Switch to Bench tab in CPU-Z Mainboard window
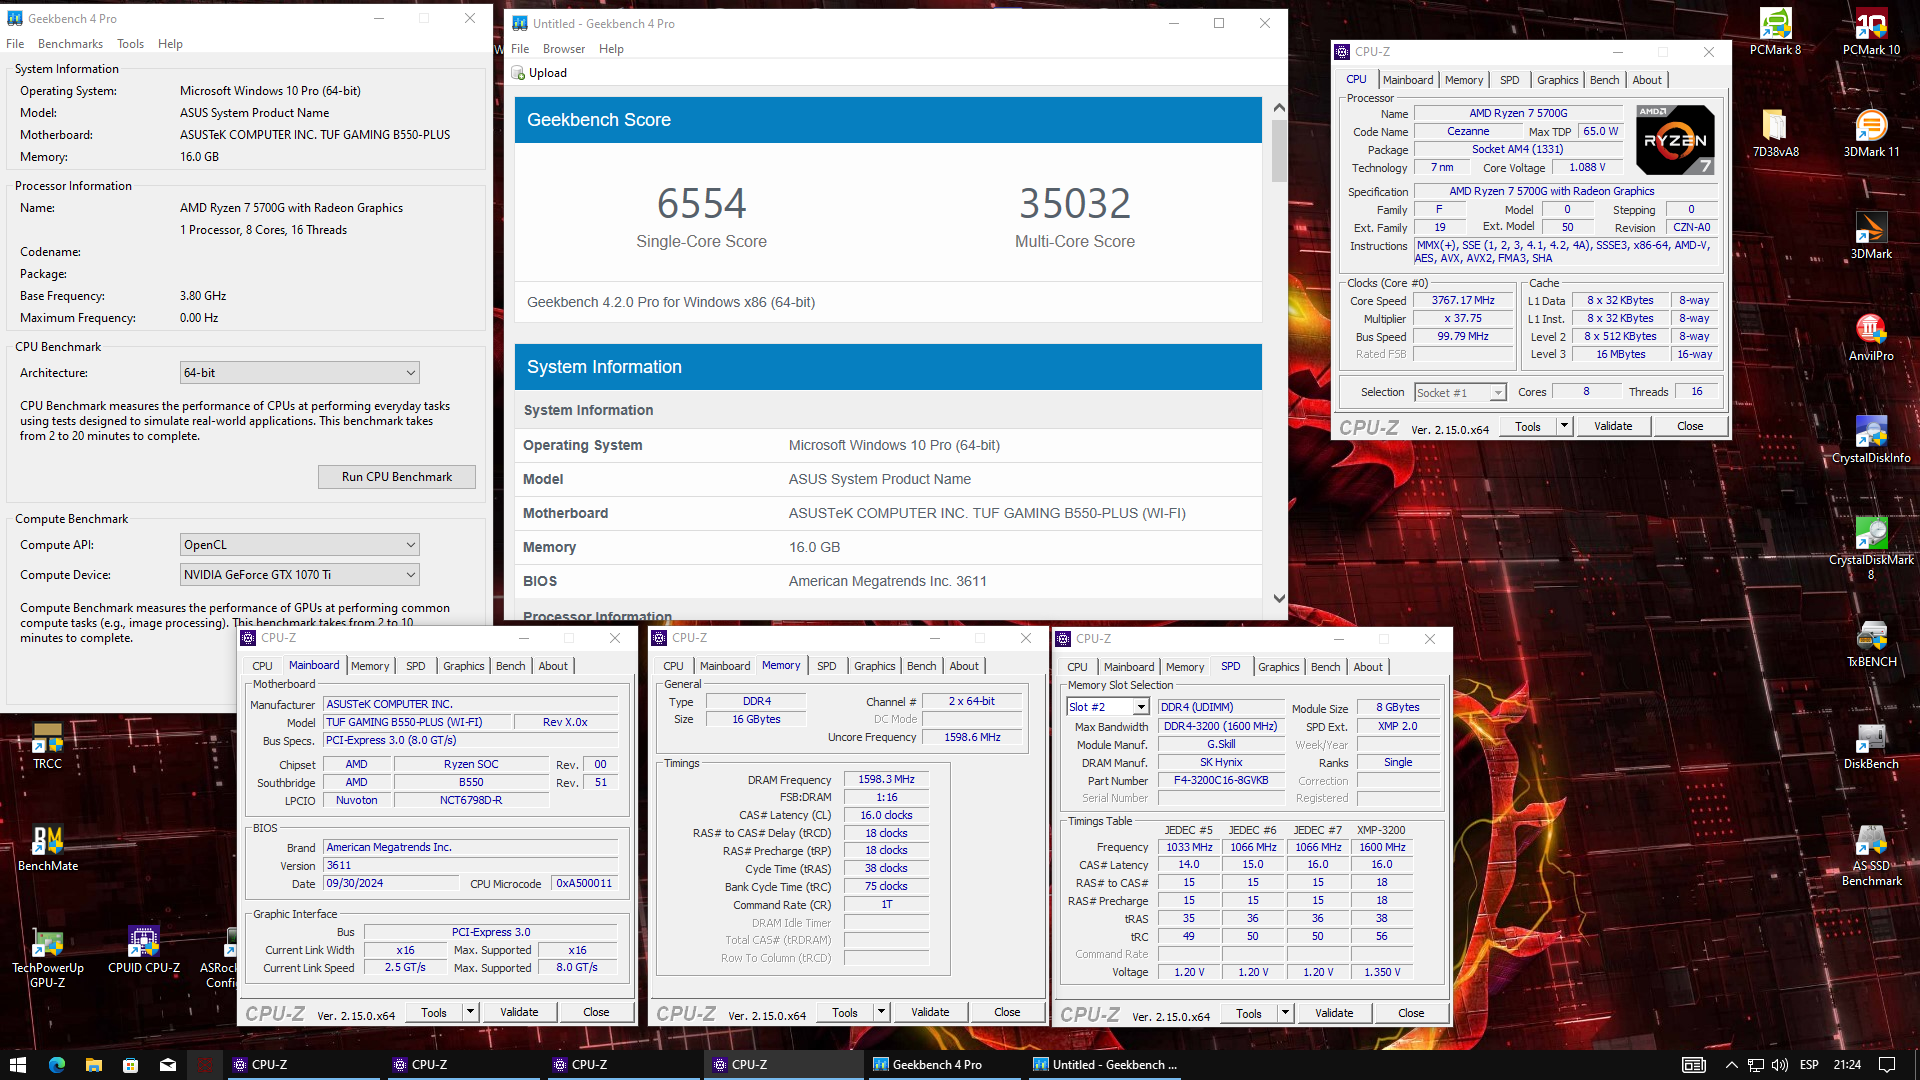The image size is (1920, 1080). pyautogui.click(x=510, y=666)
